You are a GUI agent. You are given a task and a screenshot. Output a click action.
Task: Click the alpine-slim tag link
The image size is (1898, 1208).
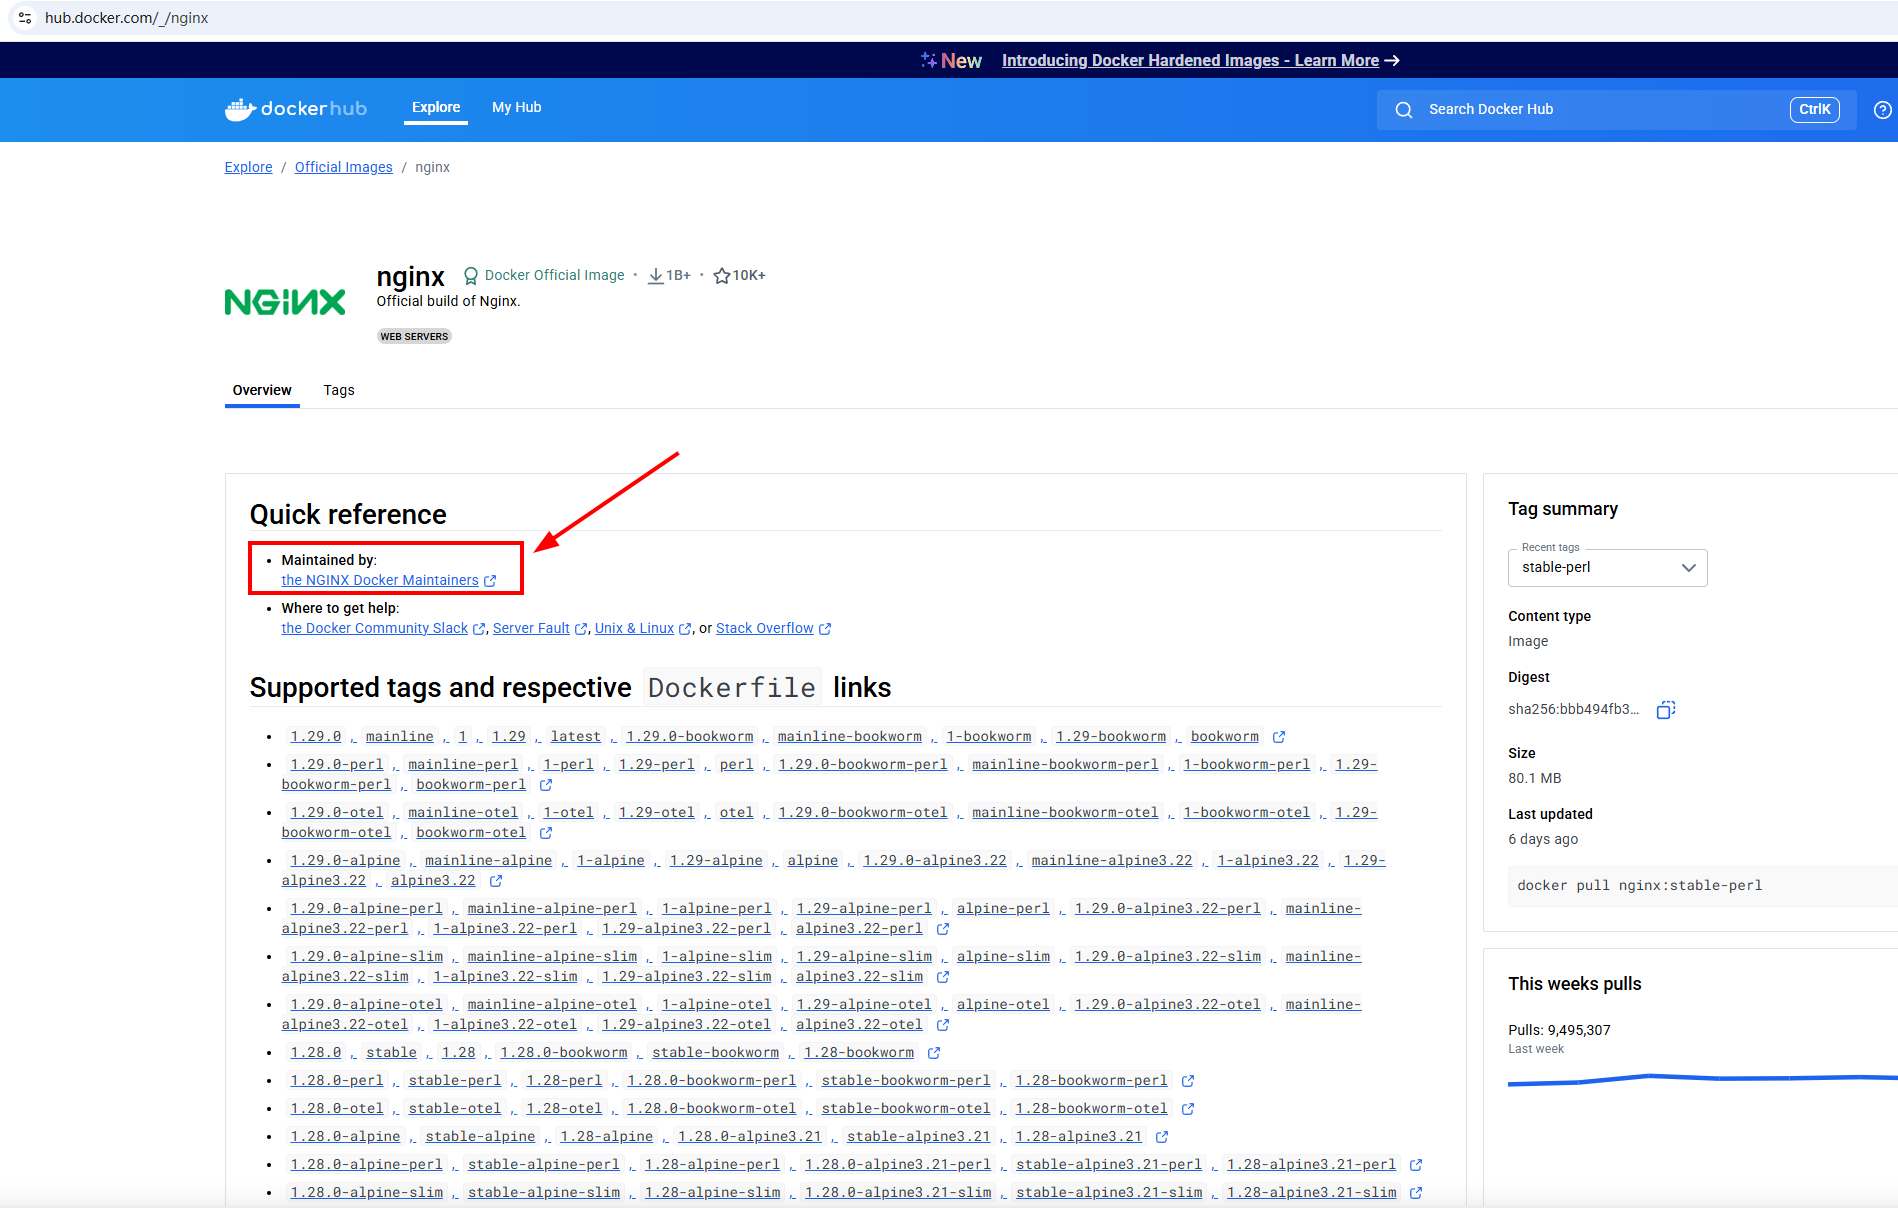coord(1003,956)
